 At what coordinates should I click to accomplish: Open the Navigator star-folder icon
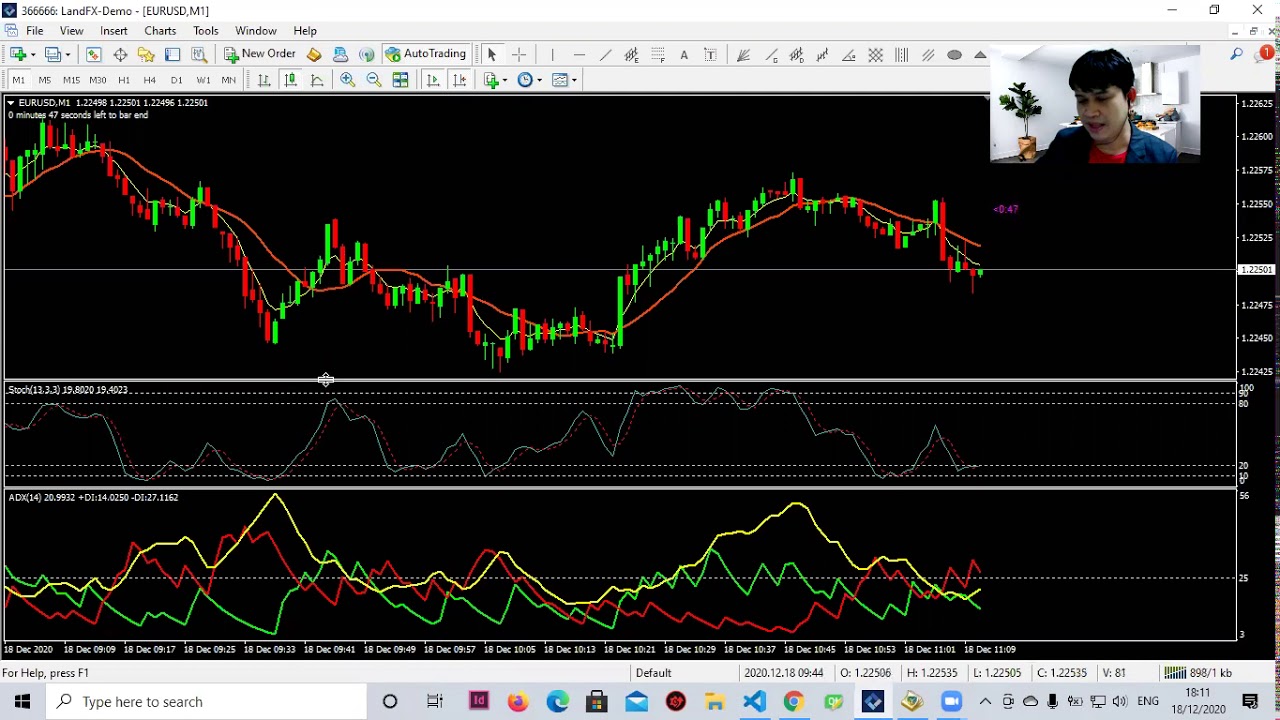[146, 55]
